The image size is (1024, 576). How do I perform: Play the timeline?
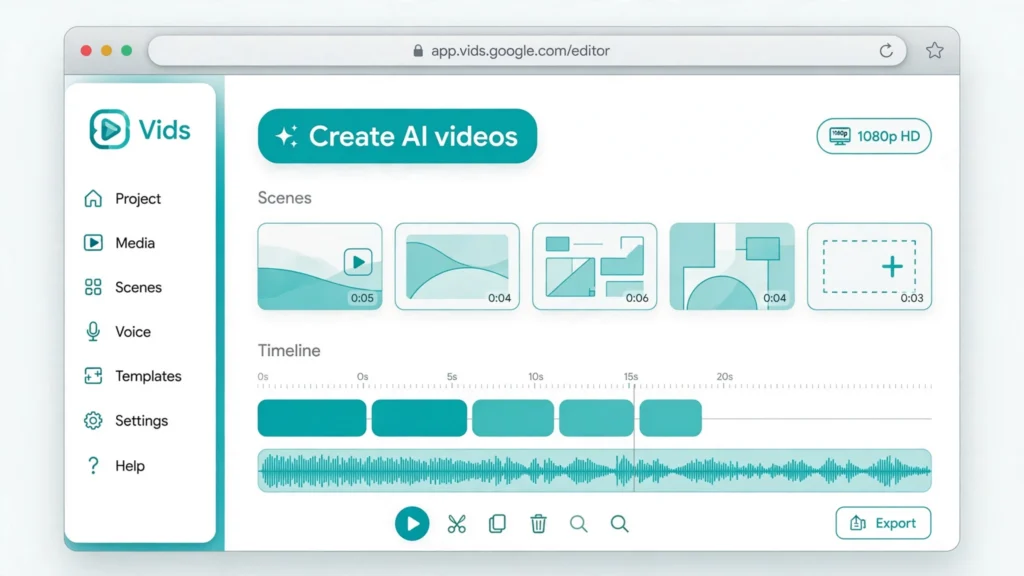[412, 524]
